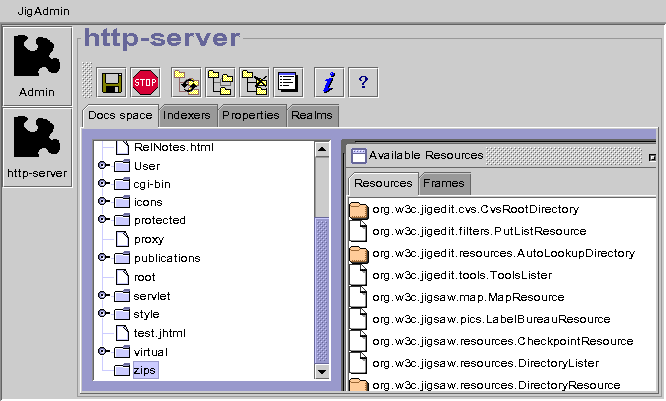Expand the servlet folder node
Screen dimensions: 666x401
[103, 296]
